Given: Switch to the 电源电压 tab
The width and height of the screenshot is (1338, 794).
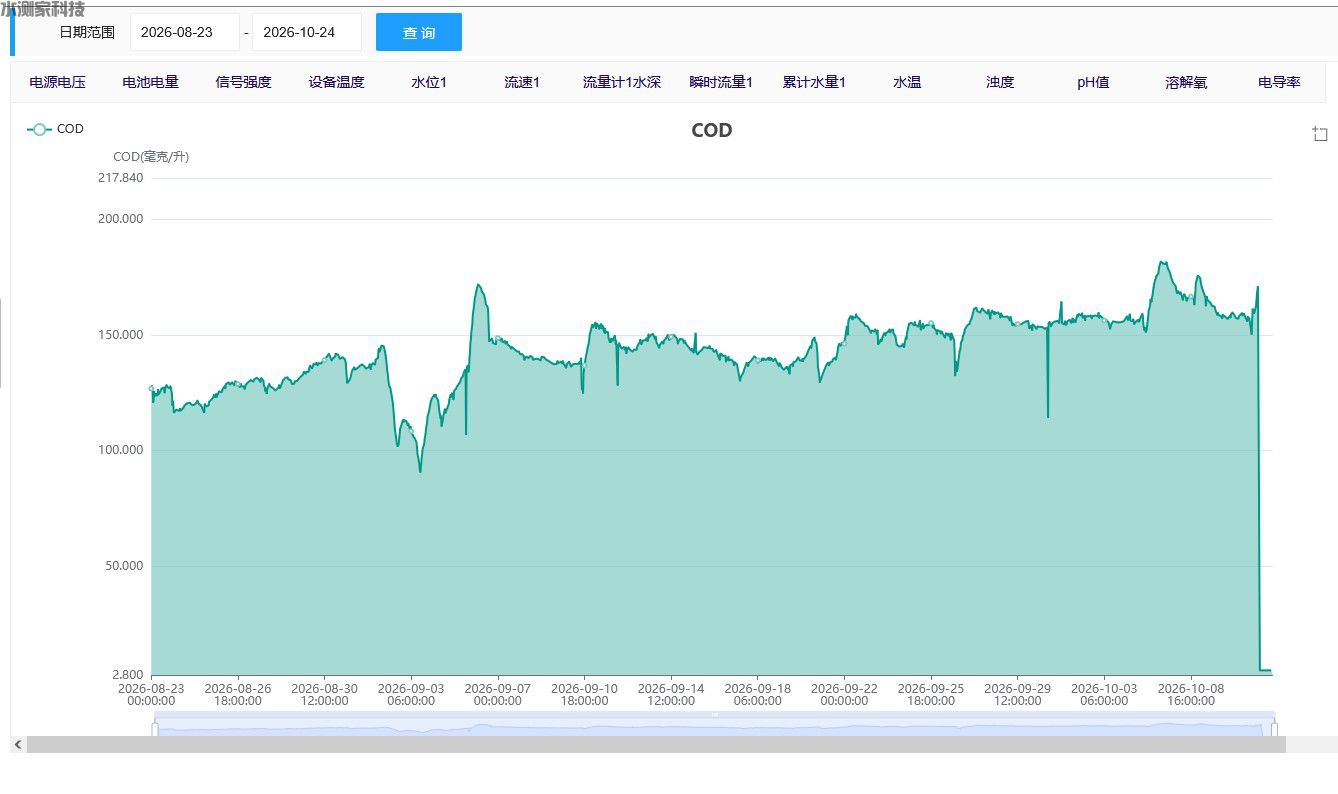Looking at the screenshot, I should click(x=57, y=82).
